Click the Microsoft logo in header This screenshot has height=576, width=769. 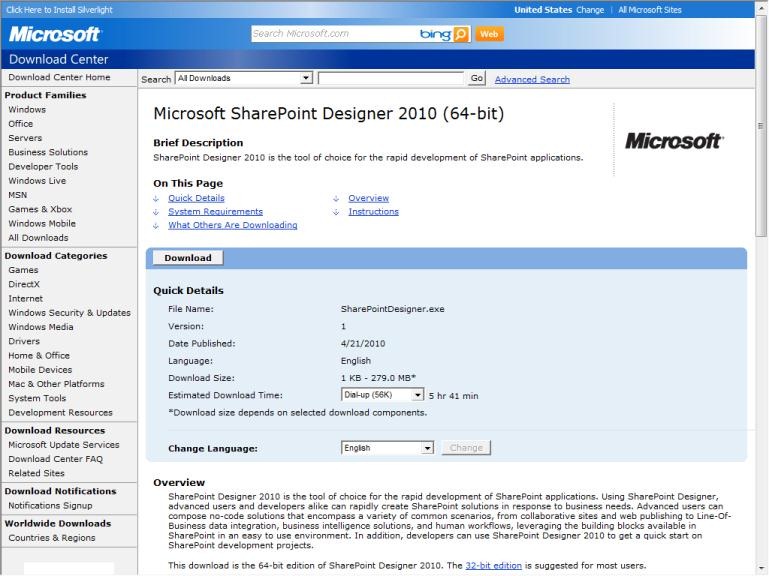[x=54, y=34]
